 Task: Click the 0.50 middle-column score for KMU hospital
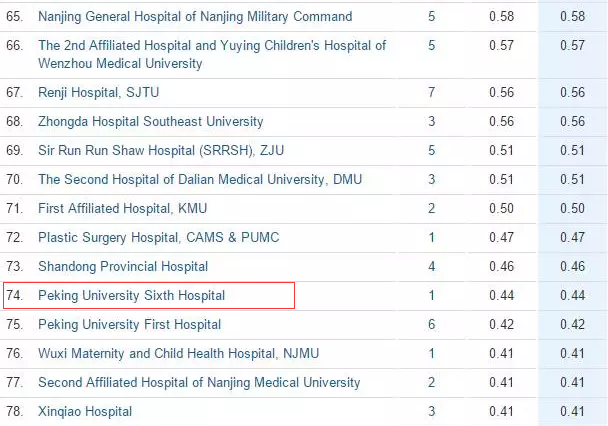tap(501, 209)
